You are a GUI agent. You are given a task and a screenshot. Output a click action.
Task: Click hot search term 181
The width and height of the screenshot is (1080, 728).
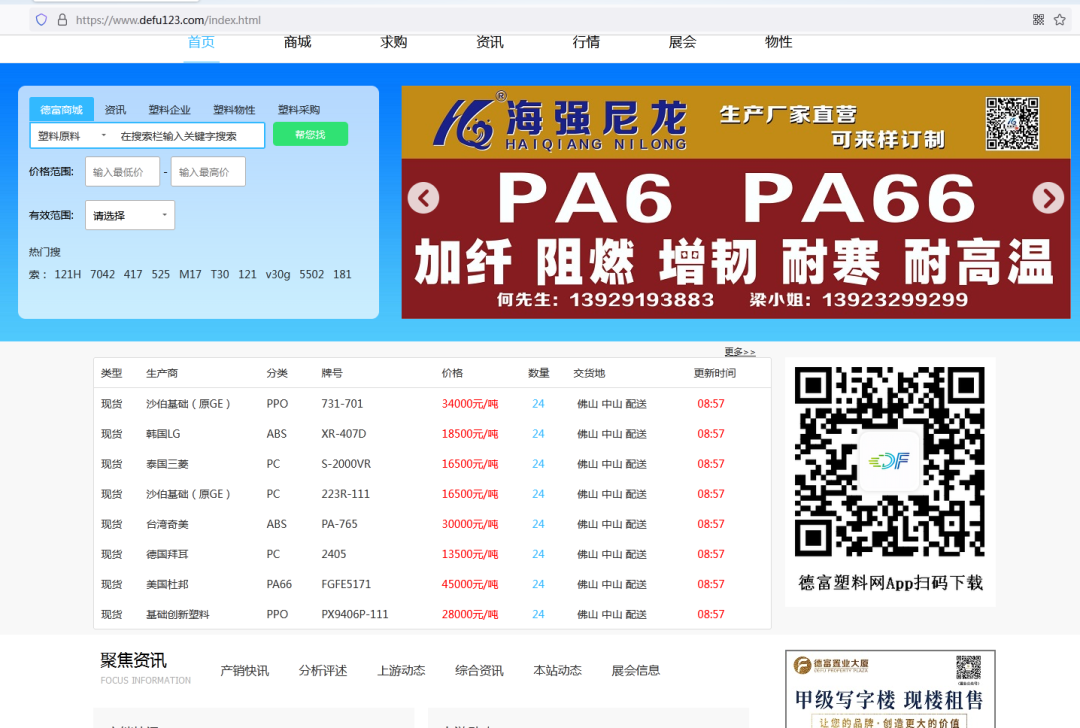coord(342,274)
